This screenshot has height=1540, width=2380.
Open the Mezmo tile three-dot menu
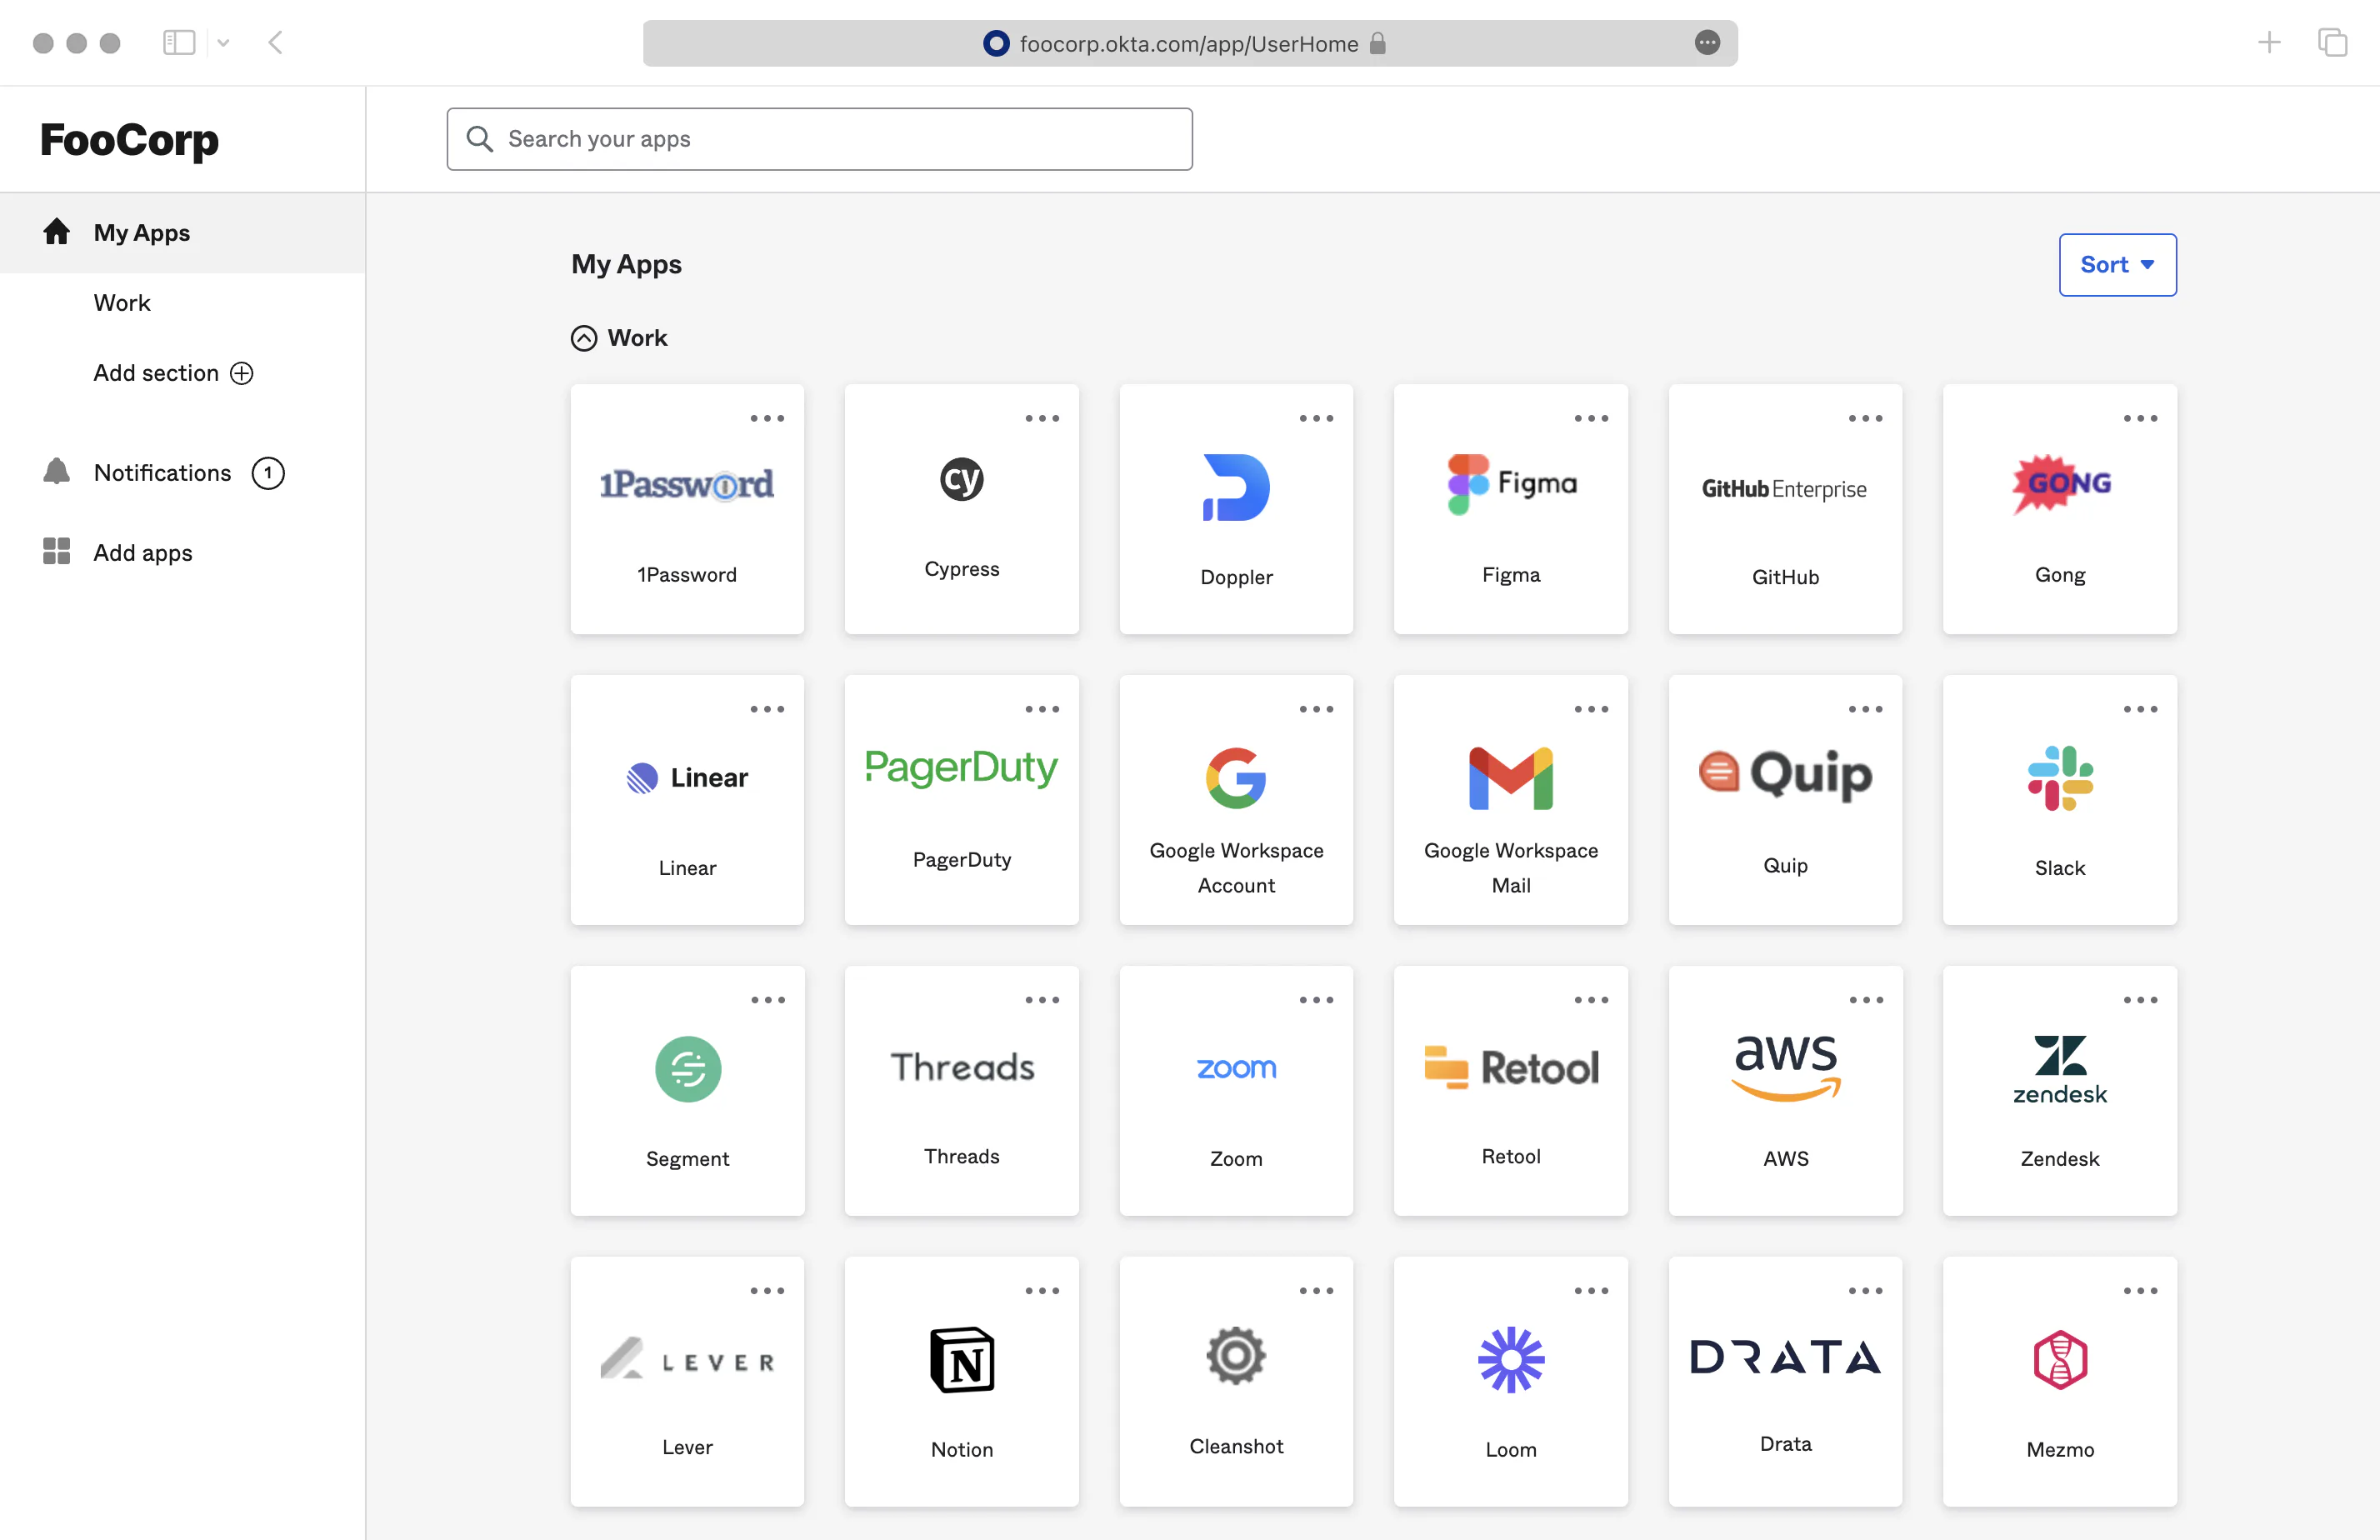point(2140,1291)
